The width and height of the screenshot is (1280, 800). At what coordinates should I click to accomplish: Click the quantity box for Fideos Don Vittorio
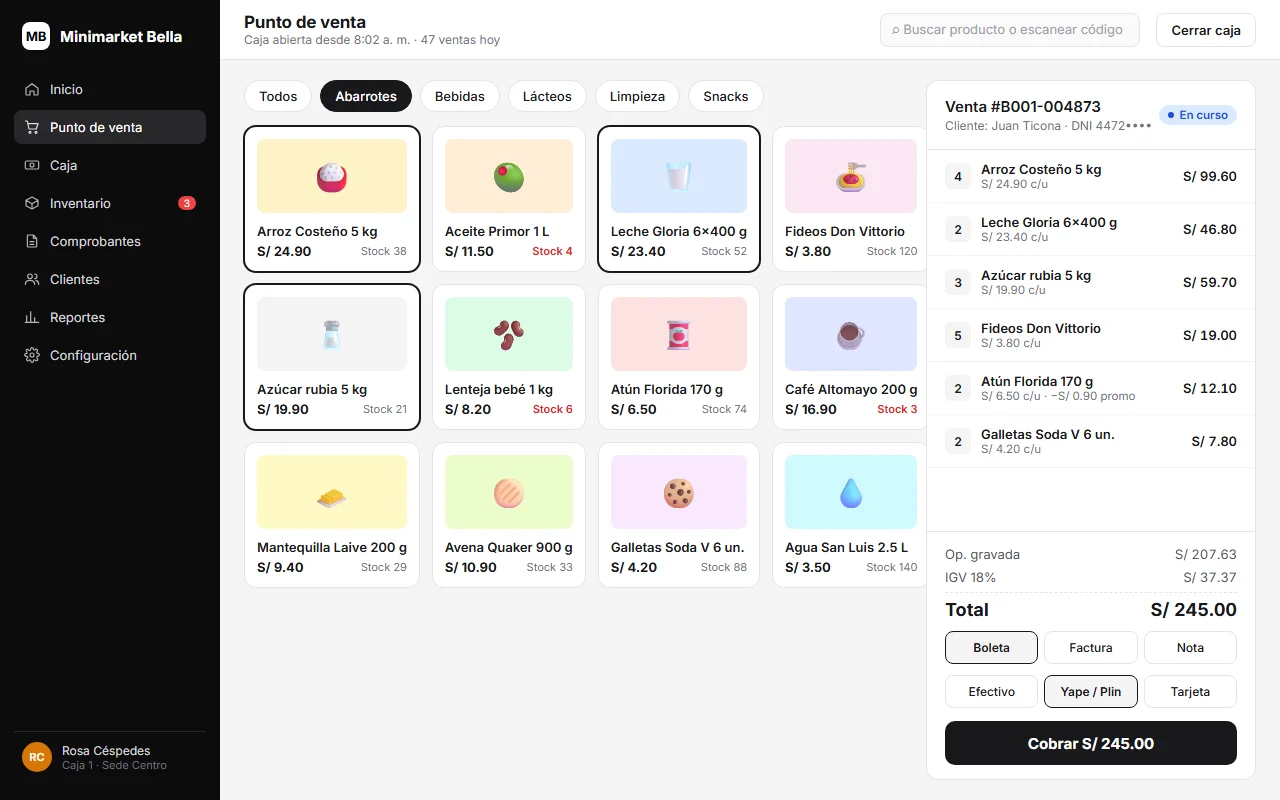958,335
